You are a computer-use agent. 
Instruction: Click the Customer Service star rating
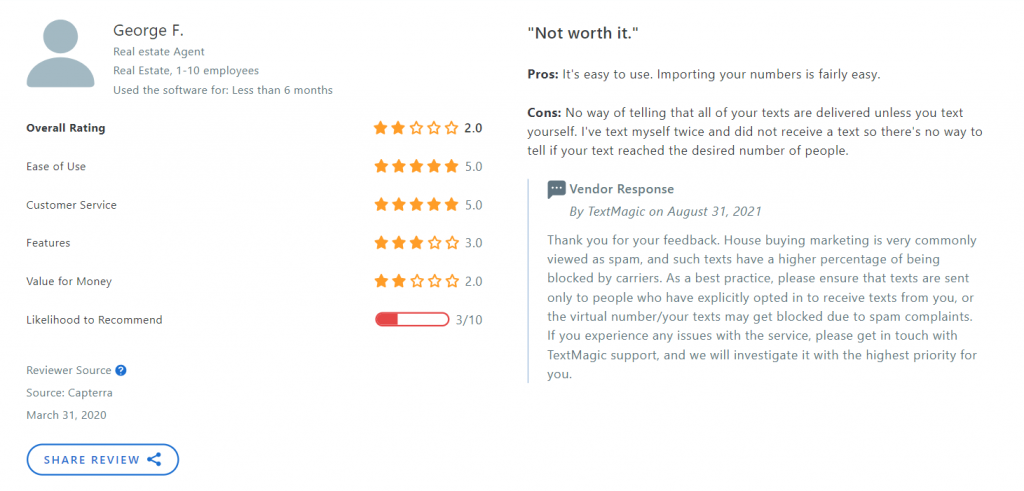point(416,205)
